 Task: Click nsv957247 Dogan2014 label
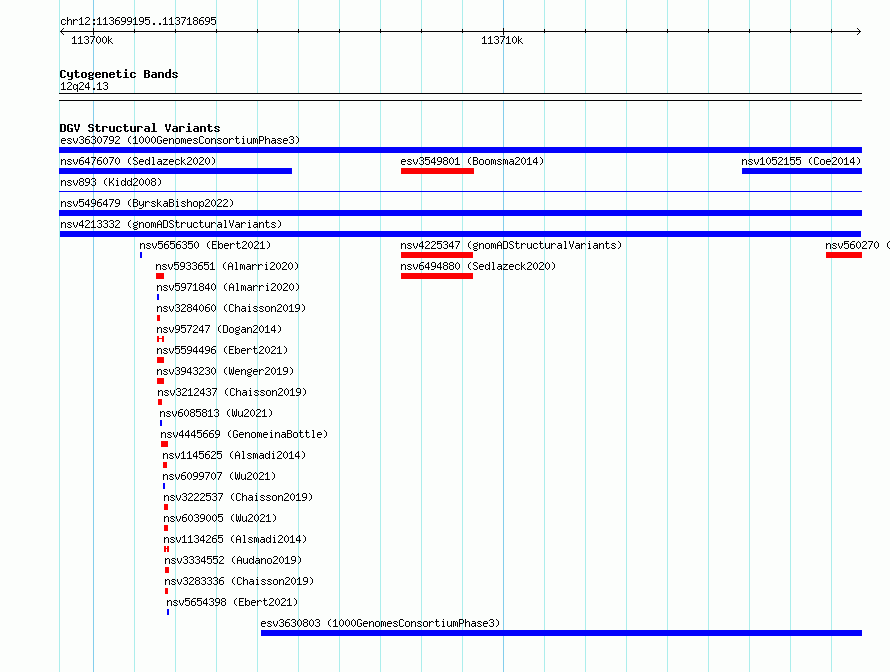click(x=219, y=329)
